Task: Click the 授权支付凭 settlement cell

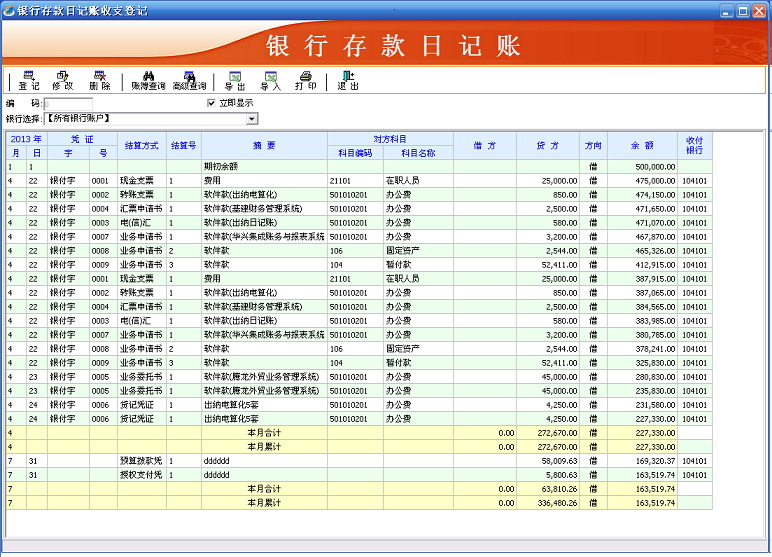Action: (142, 475)
